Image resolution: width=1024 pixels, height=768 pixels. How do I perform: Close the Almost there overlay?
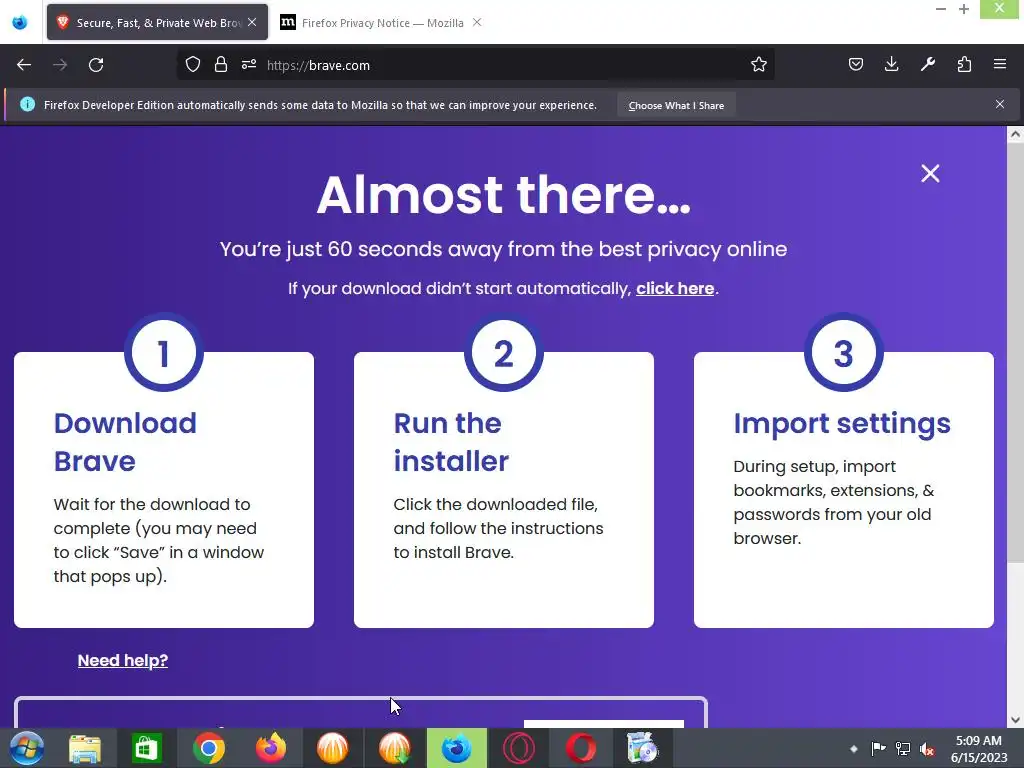[x=930, y=173]
